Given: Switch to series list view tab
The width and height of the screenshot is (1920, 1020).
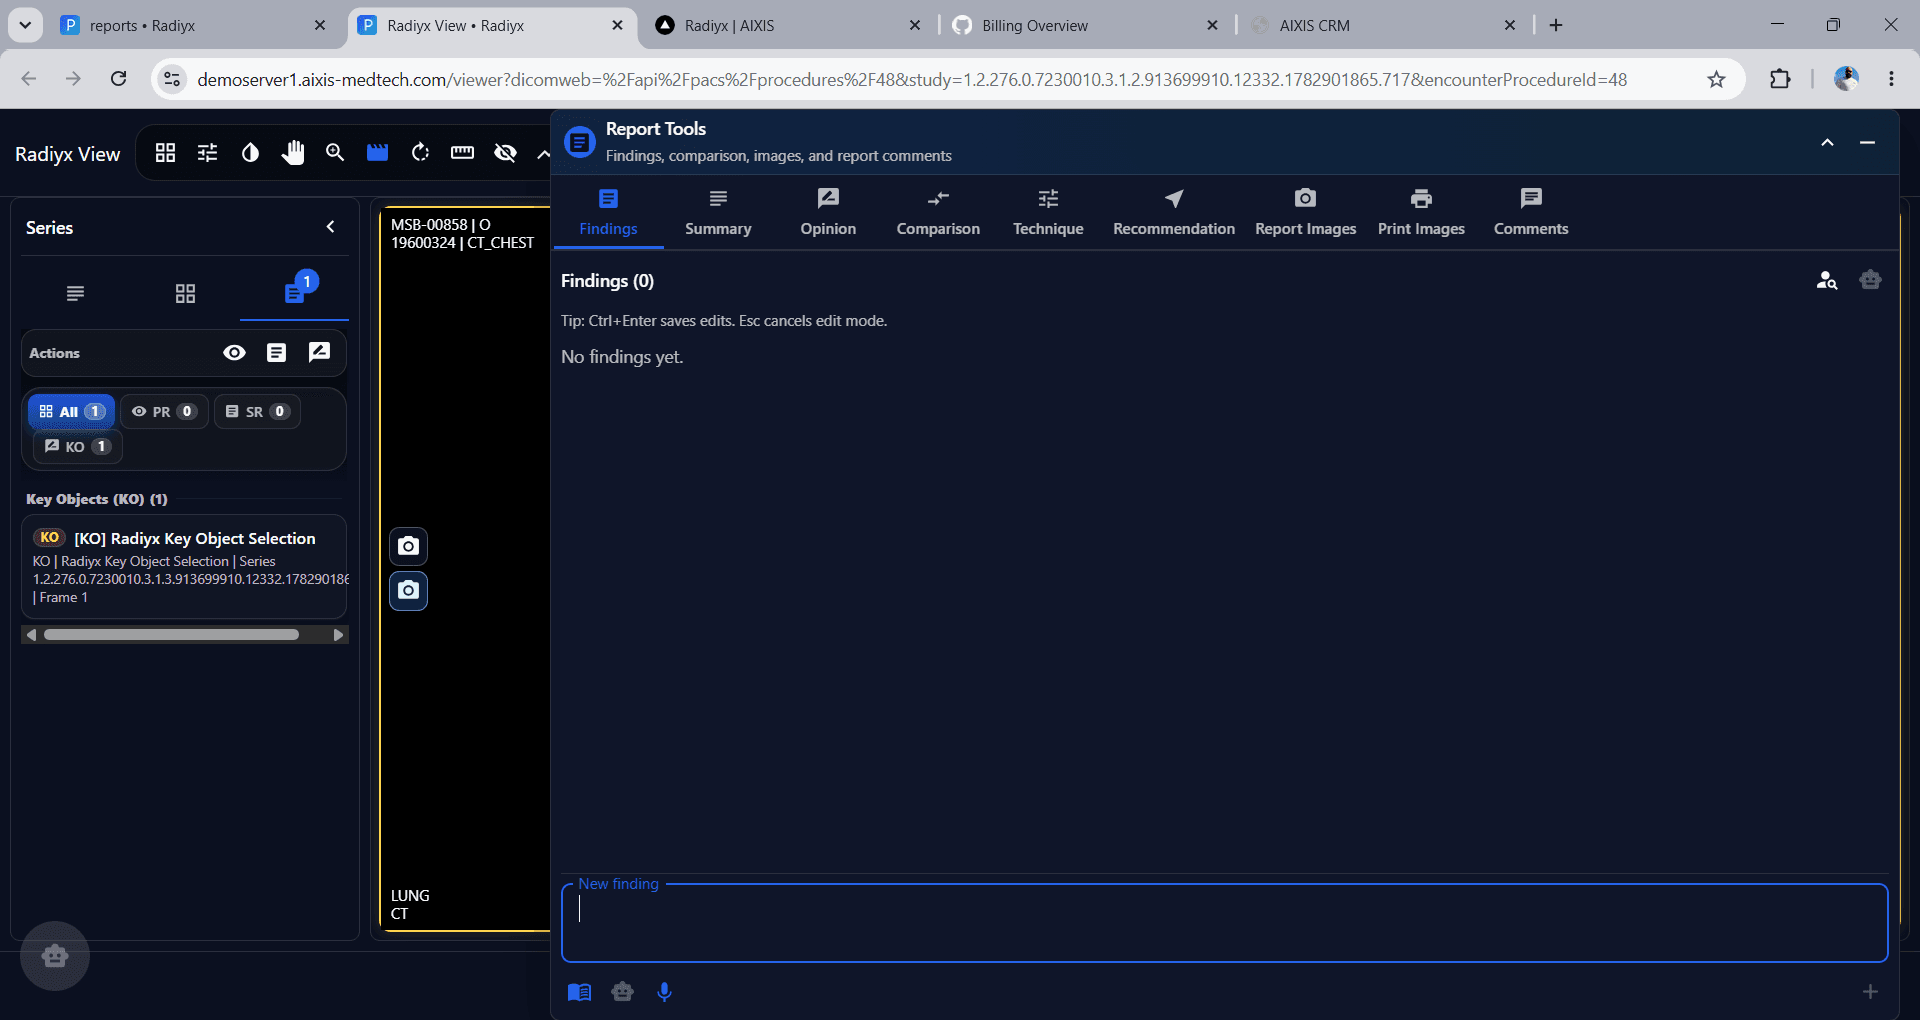Looking at the screenshot, I should (75, 293).
